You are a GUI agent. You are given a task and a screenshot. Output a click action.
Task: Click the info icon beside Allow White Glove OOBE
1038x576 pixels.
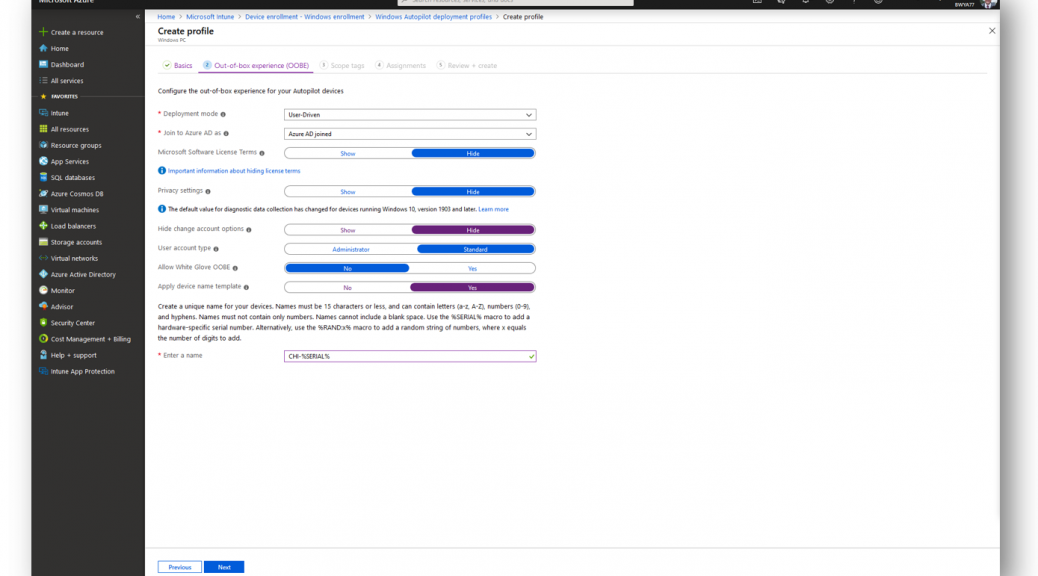pyautogui.click(x=235, y=268)
